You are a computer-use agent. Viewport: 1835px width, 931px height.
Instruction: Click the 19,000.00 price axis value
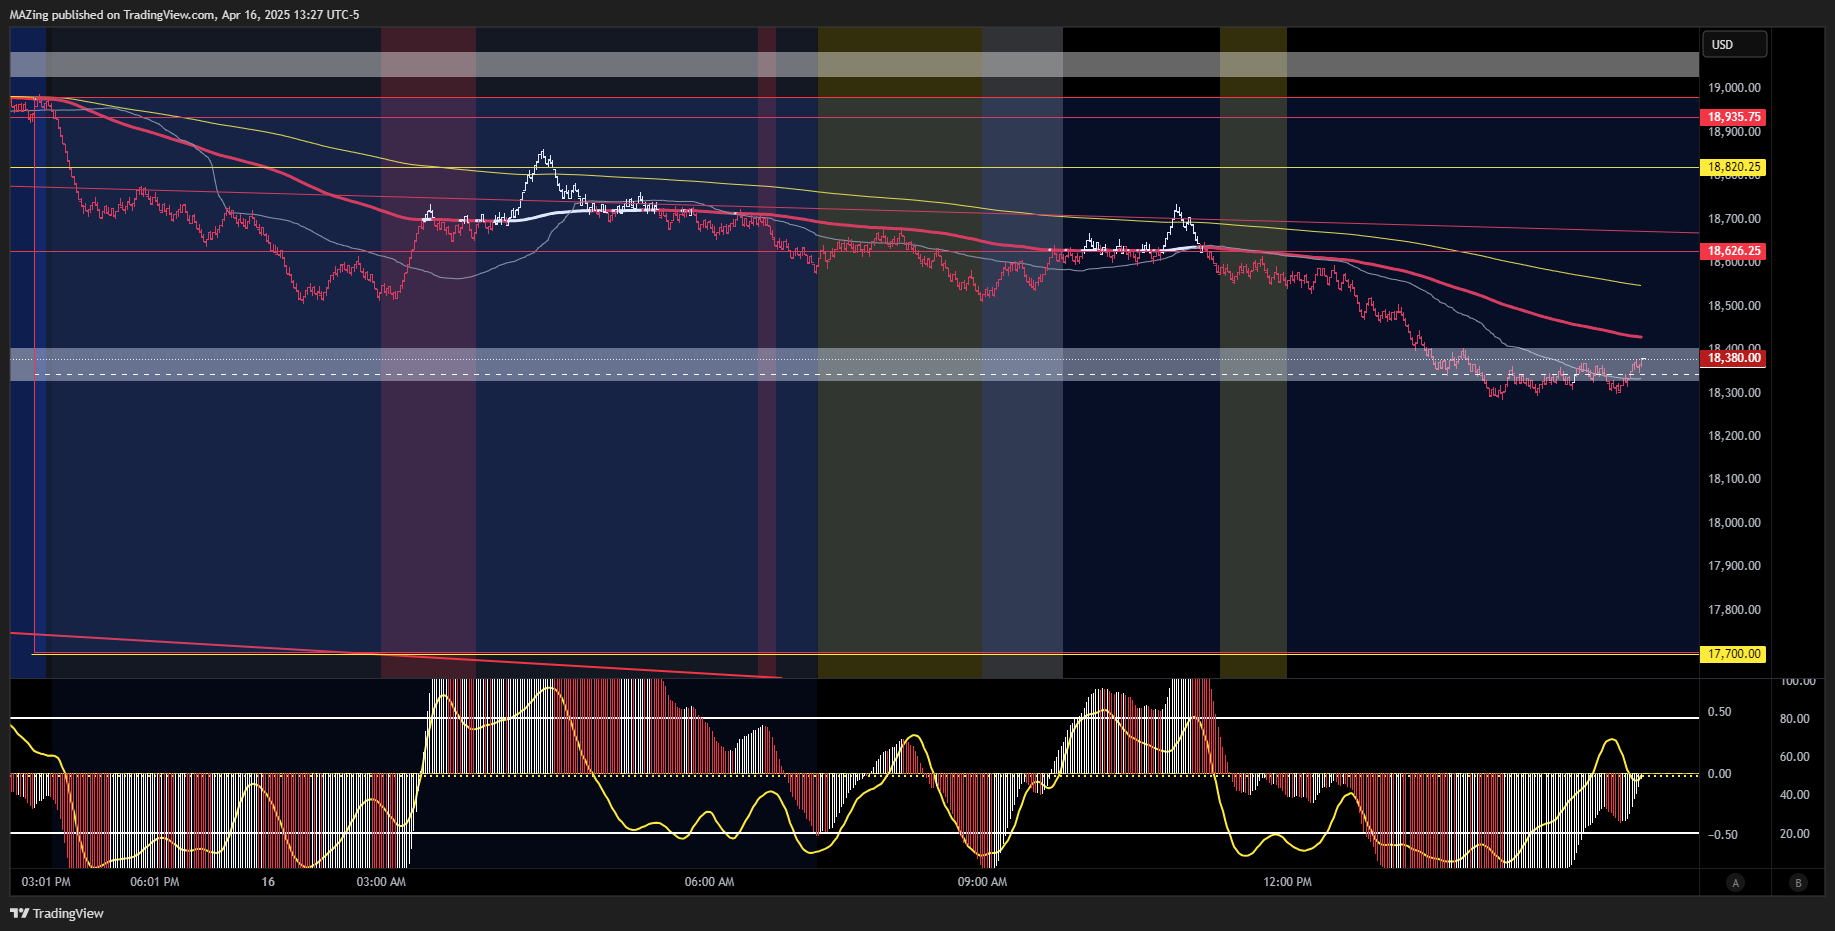[x=1734, y=88]
